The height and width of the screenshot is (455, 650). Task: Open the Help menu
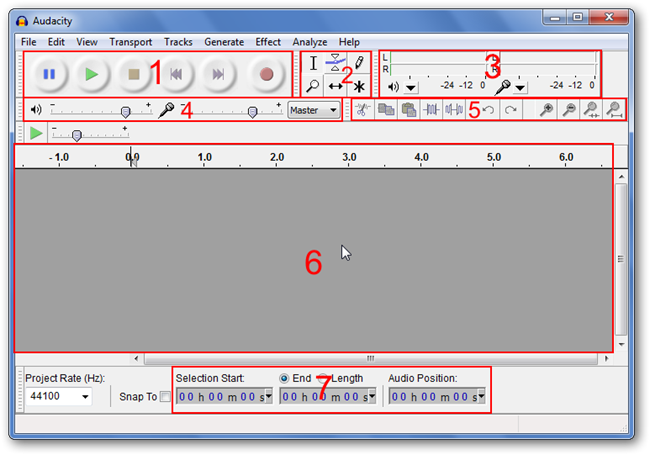349,42
